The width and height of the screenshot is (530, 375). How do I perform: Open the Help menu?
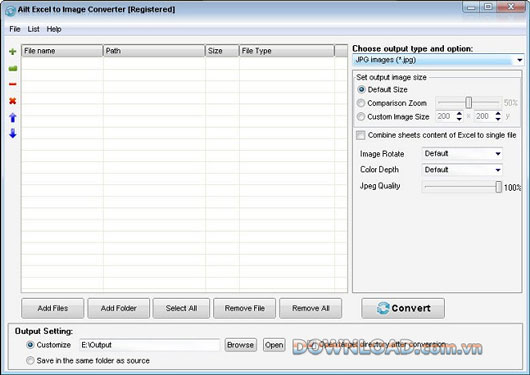click(54, 29)
